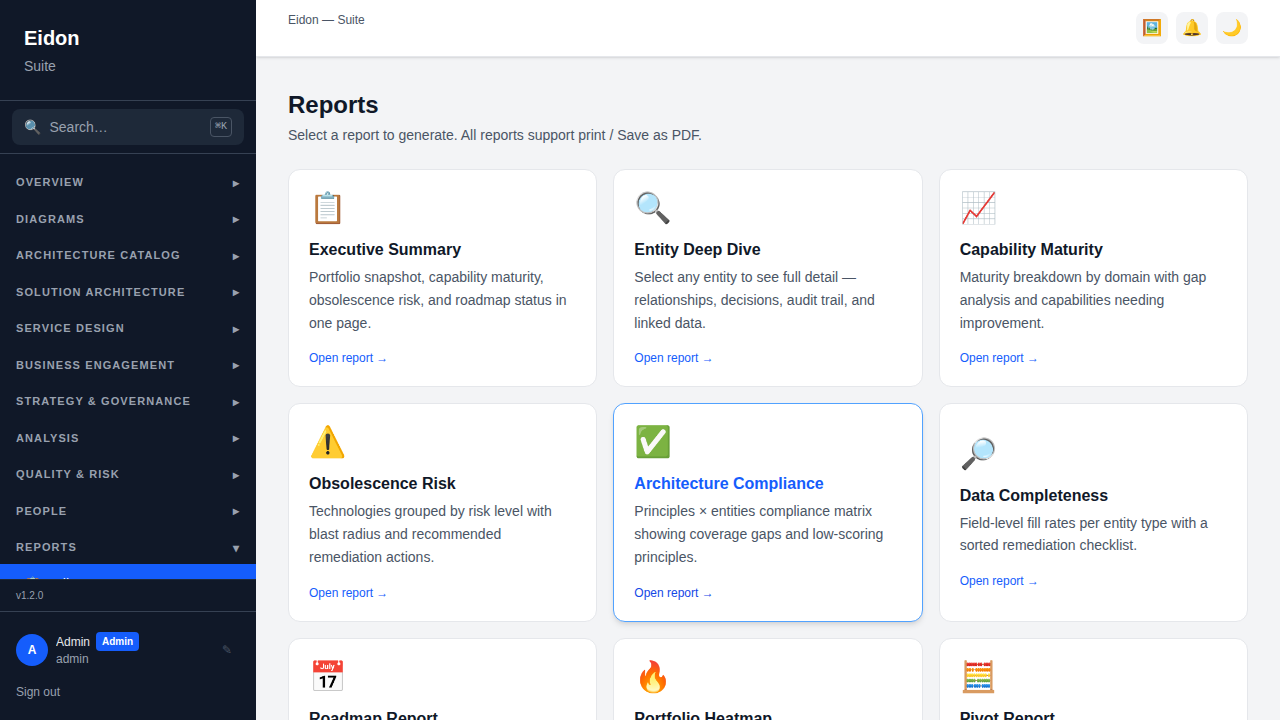This screenshot has width=1280, height=720.
Task: Expand the Analysis sidebar section
Action: [128, 438]
